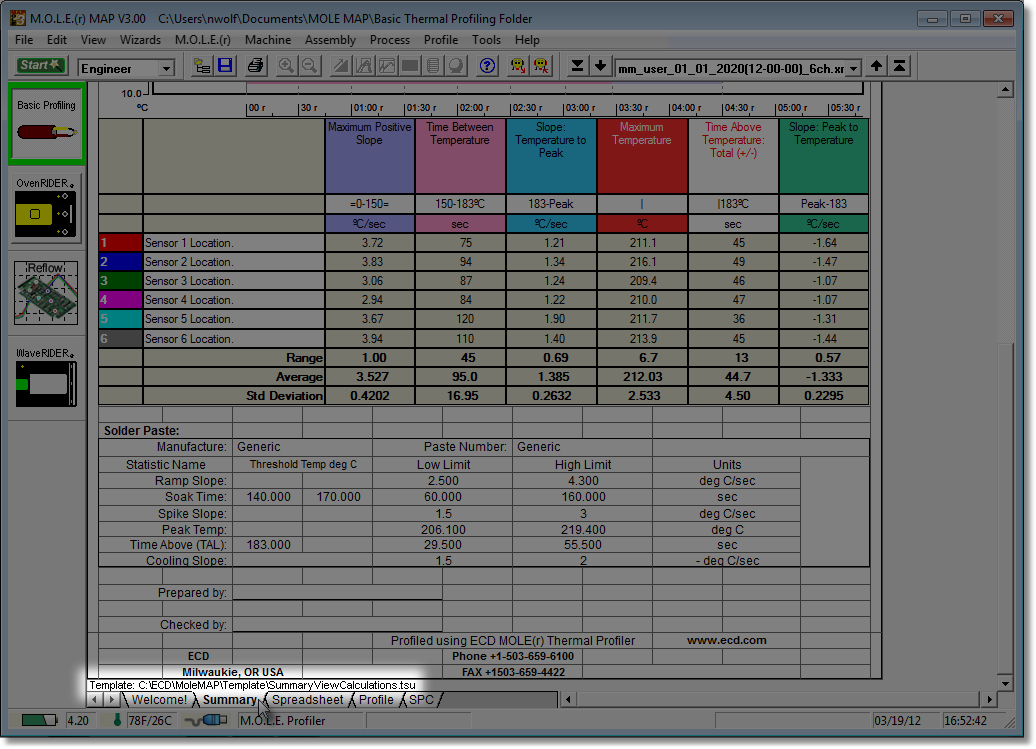
Task: Click the first yellow MOLE download icon
Action: click(x=518, y=66)
